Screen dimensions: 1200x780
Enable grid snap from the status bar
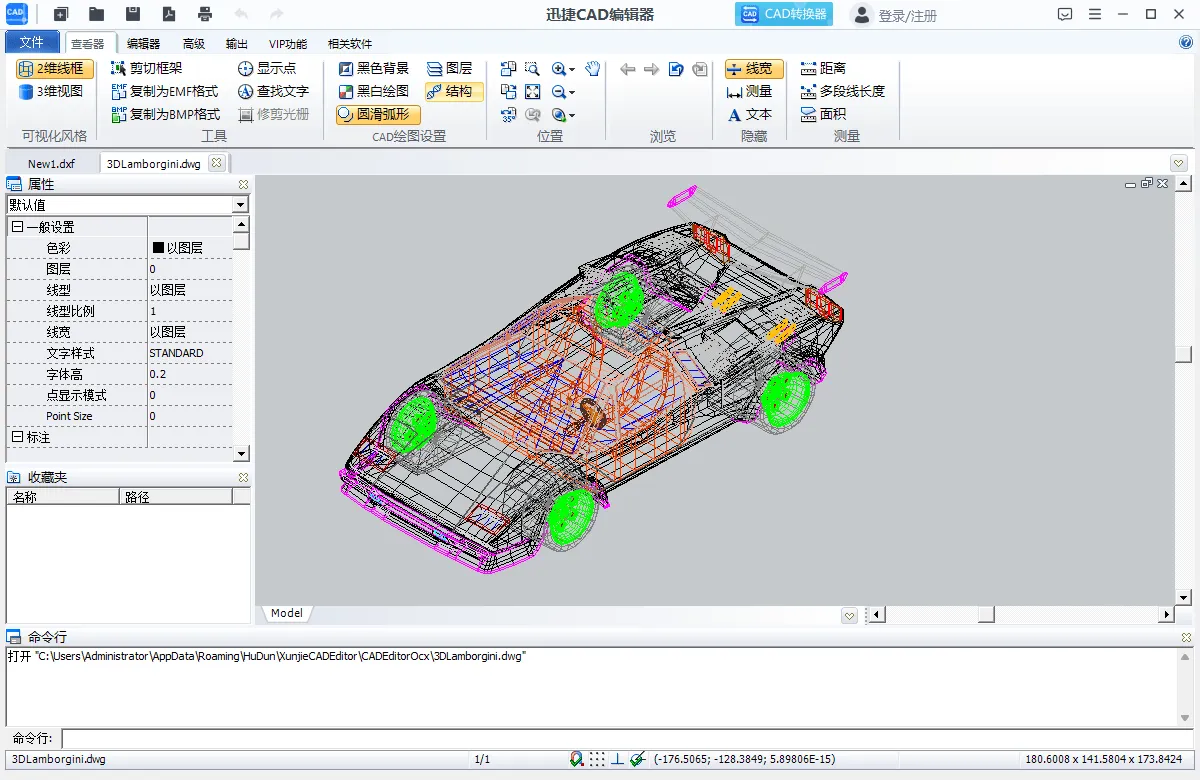[597, 758]
